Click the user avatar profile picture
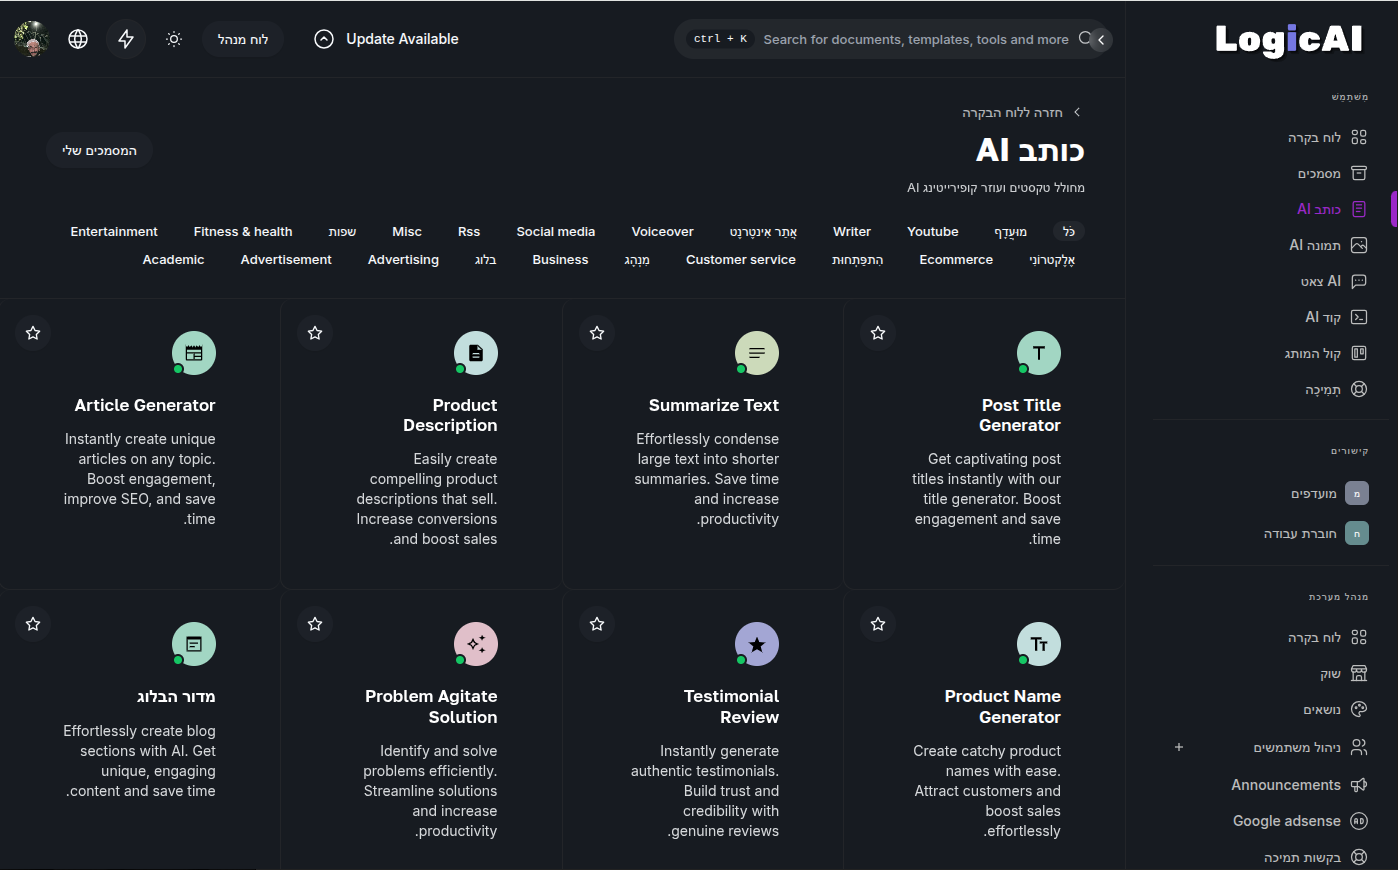Image resolution: width=1398 pixels, height=870 pixels. click(31, 39)
